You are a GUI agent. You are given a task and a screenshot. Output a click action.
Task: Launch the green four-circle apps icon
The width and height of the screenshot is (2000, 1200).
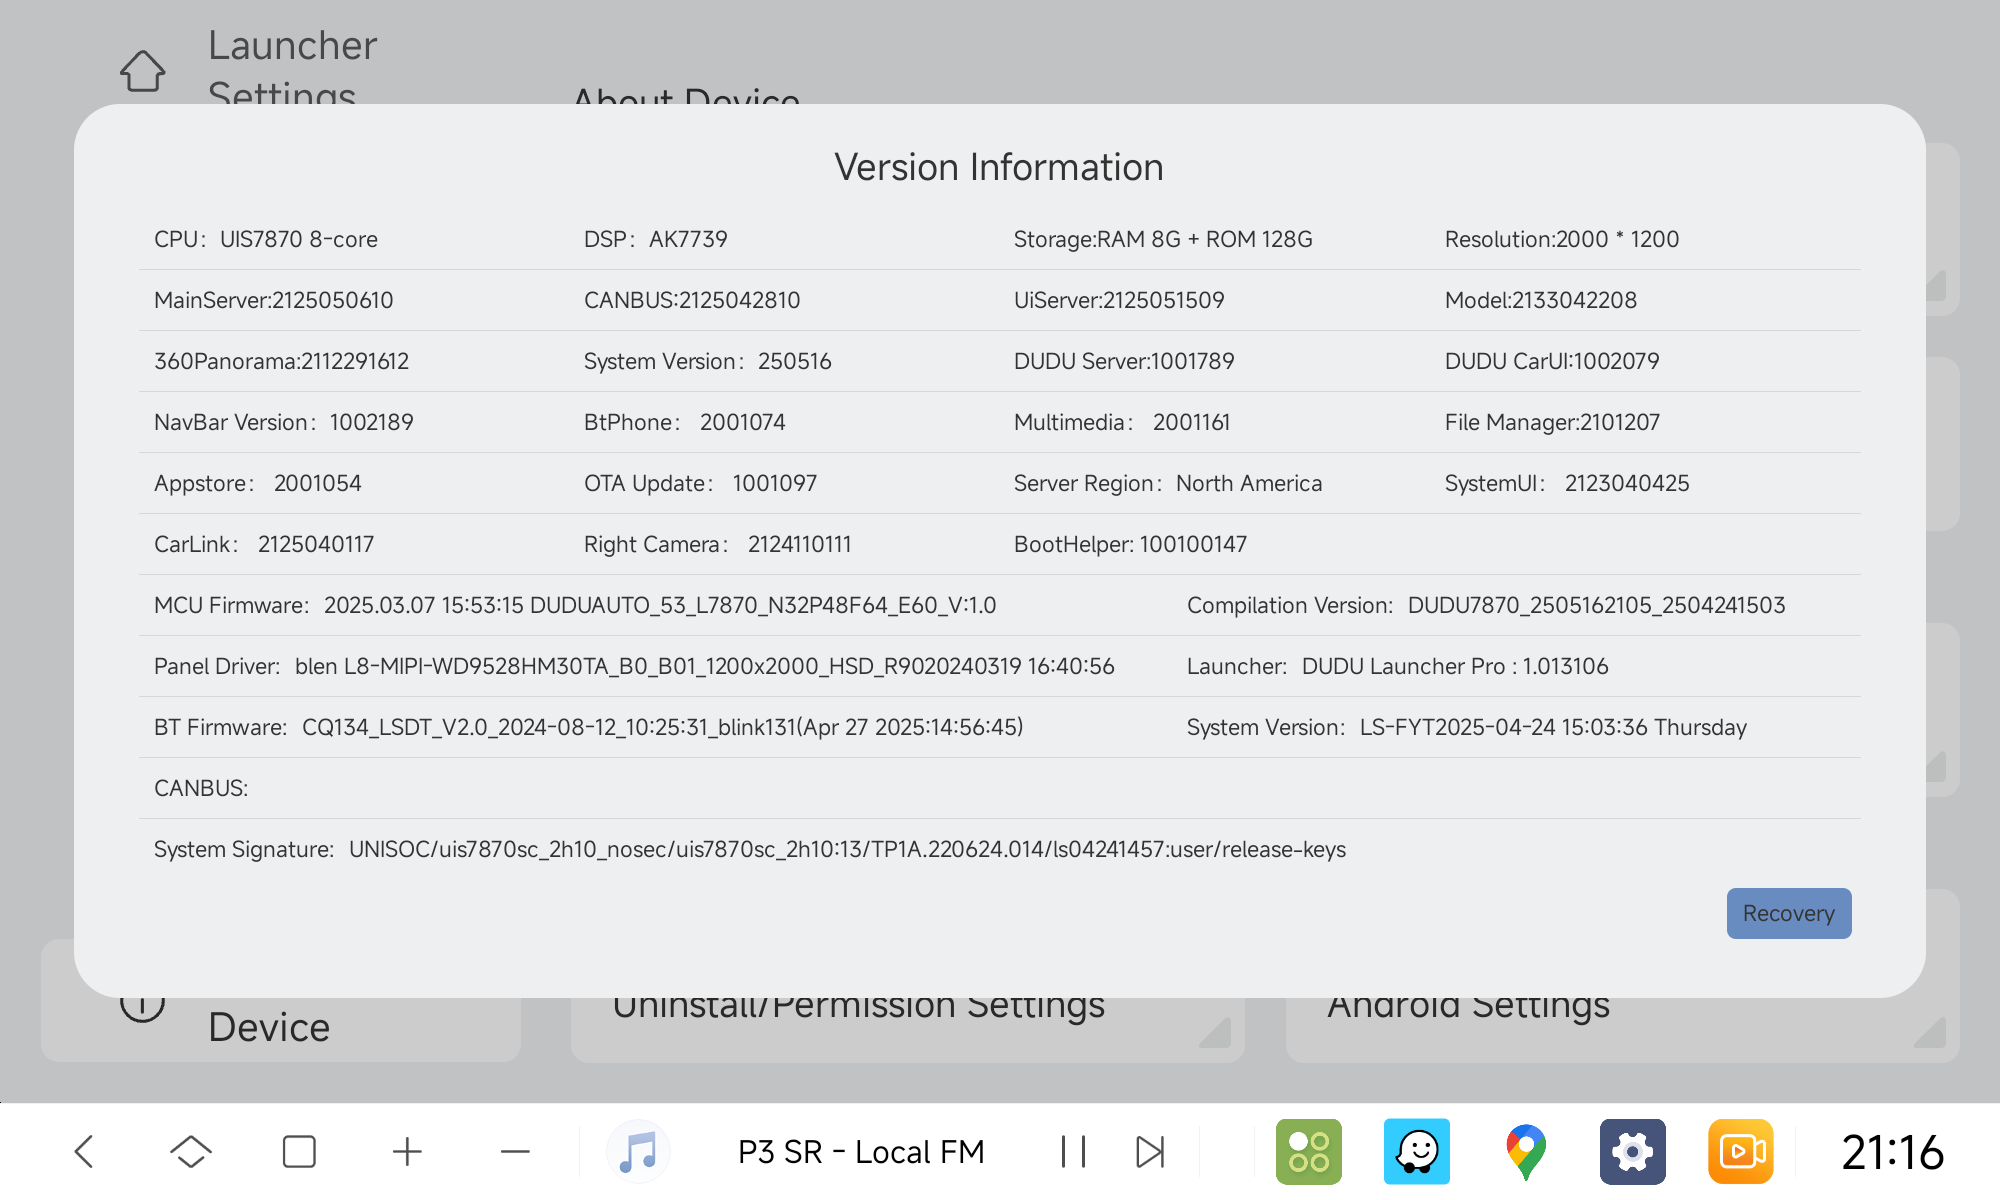[1308, 1151]
